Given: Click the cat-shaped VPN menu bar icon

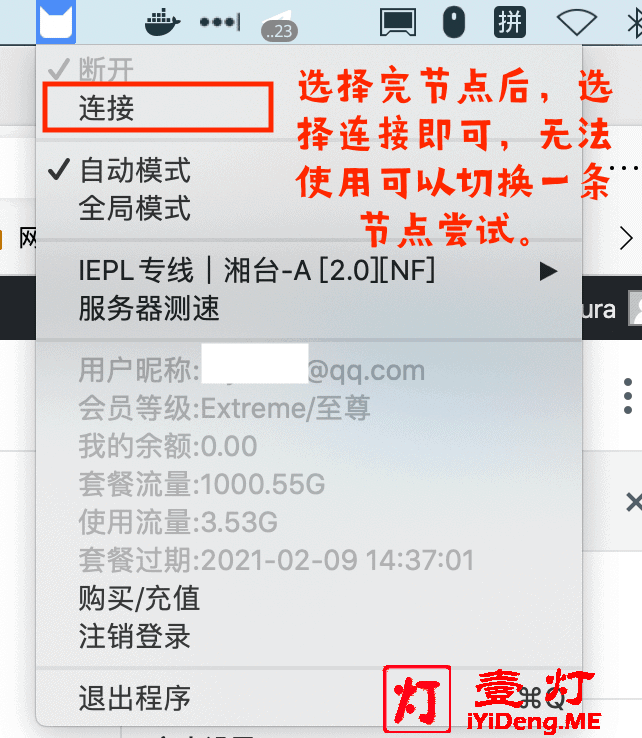Looking at the screenshot, I should (56, 21).
